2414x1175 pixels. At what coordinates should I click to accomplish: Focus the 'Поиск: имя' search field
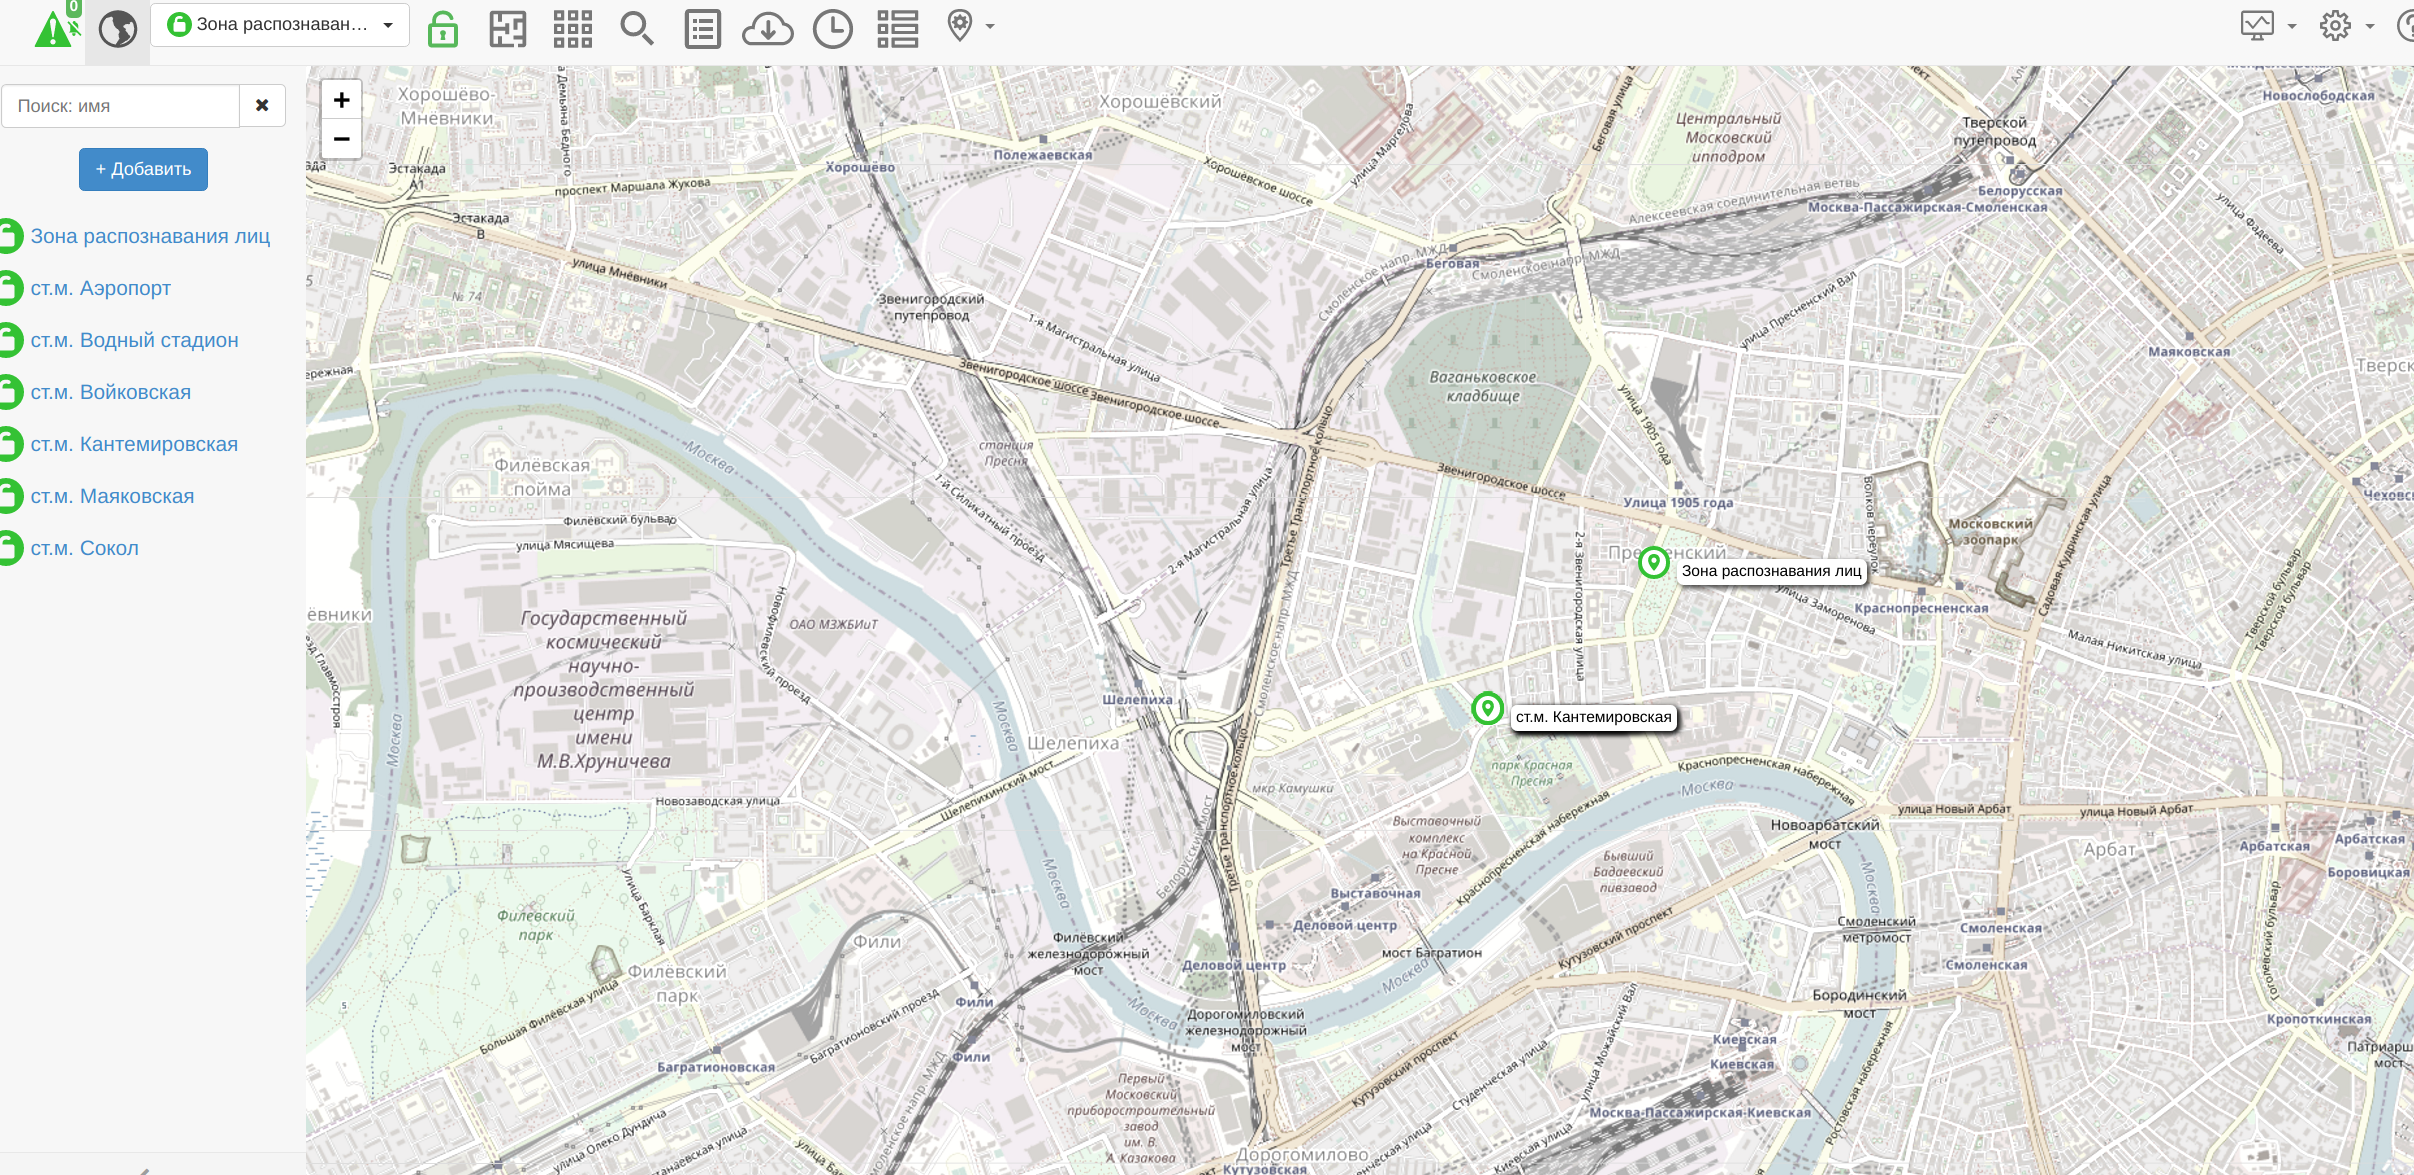point(121,106)
